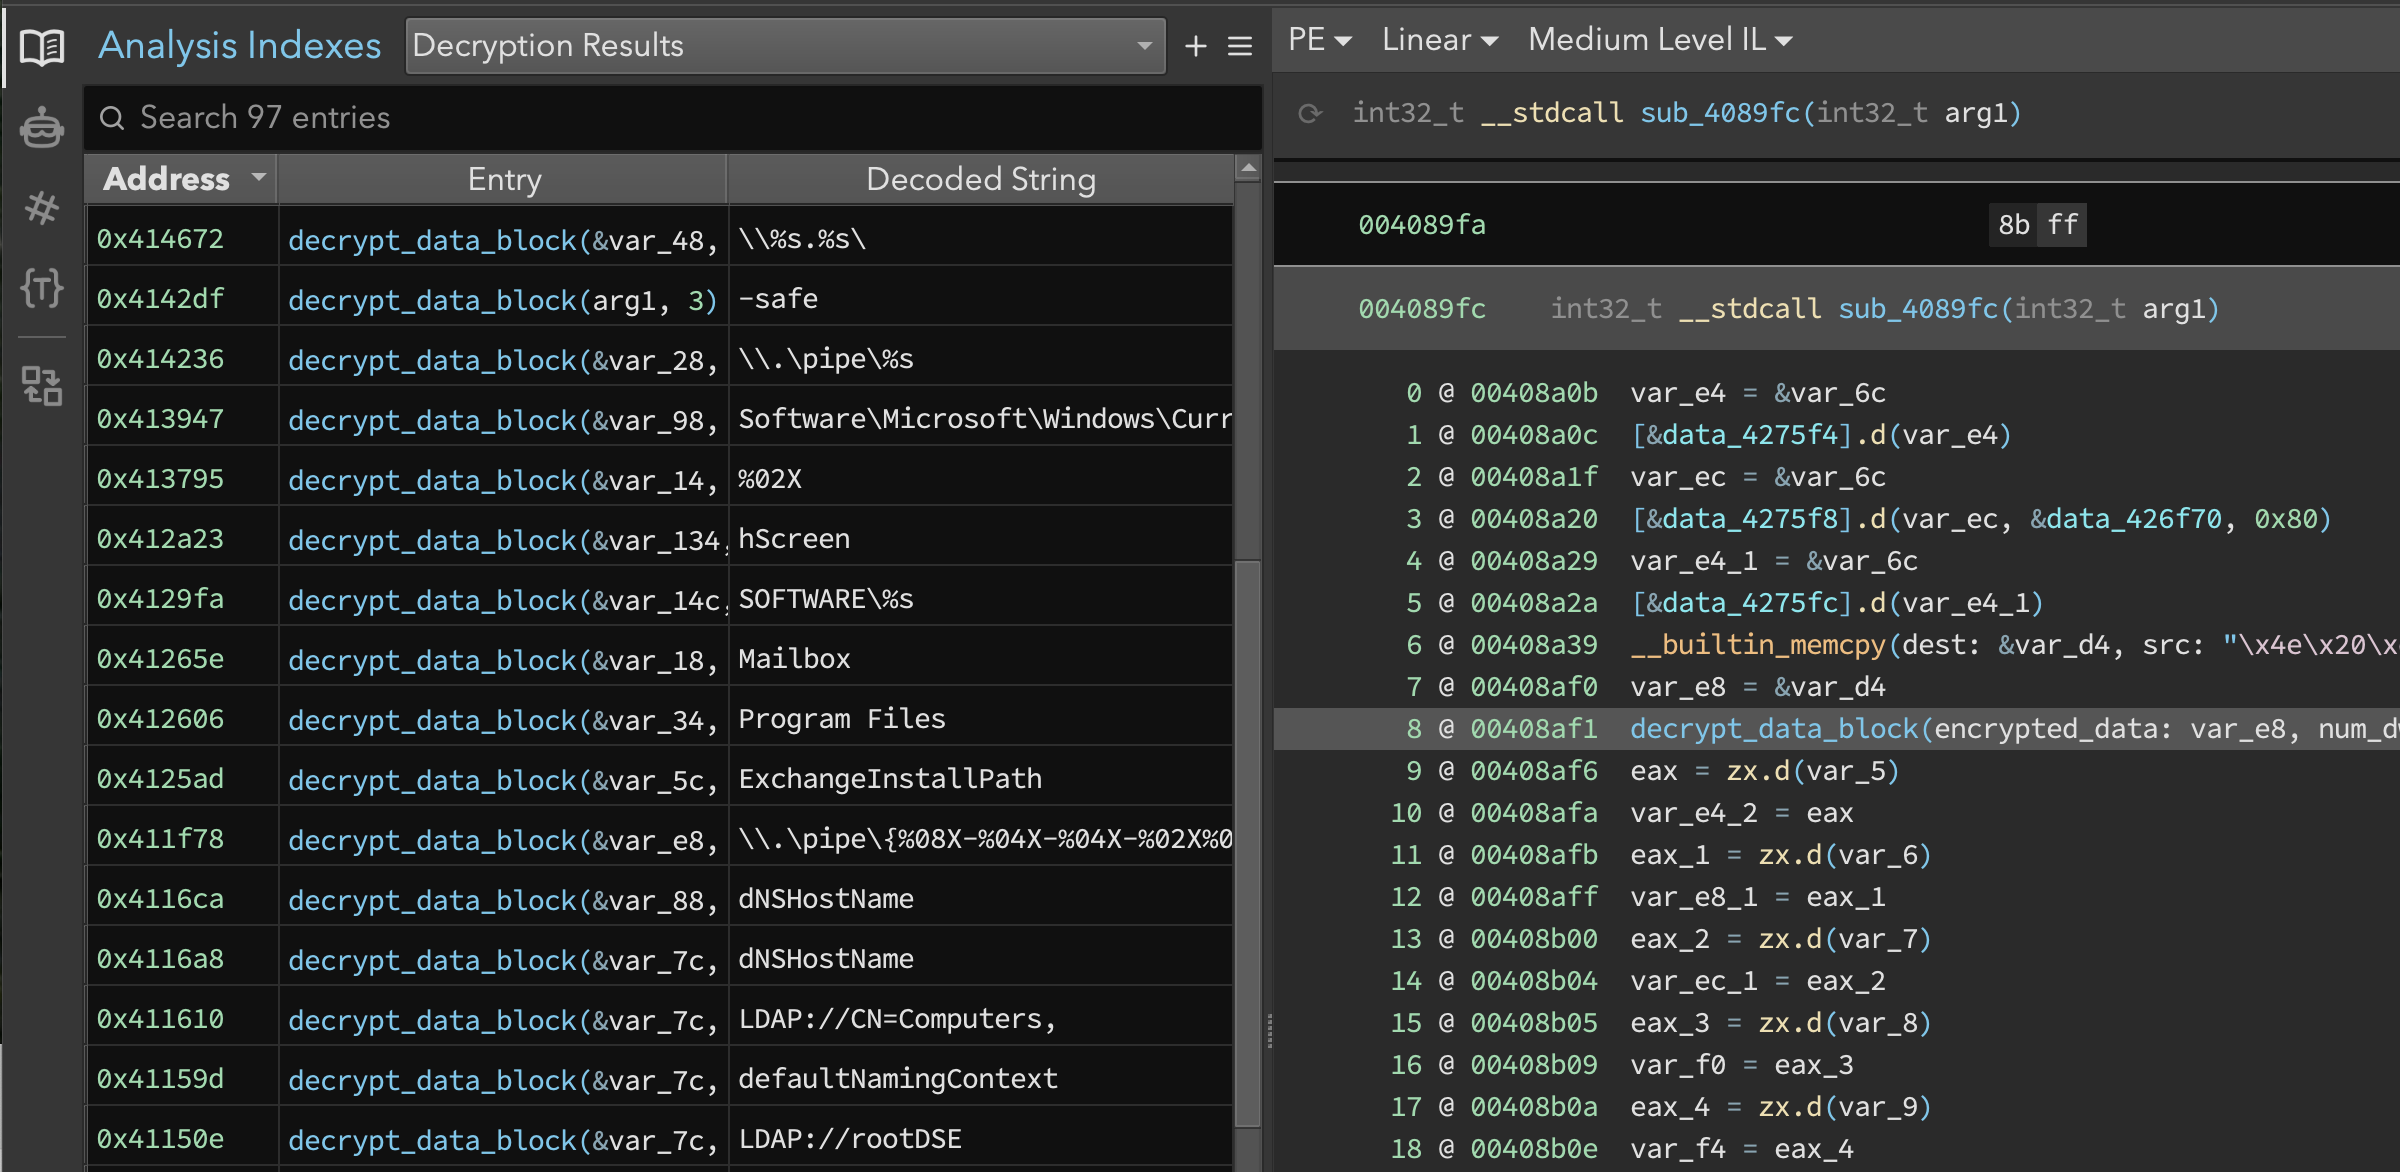Image resolution: width=2400 pixels, height=1172 pixels.
Task: Select the 'hScreen' decoded string
Action: [794, 539]
